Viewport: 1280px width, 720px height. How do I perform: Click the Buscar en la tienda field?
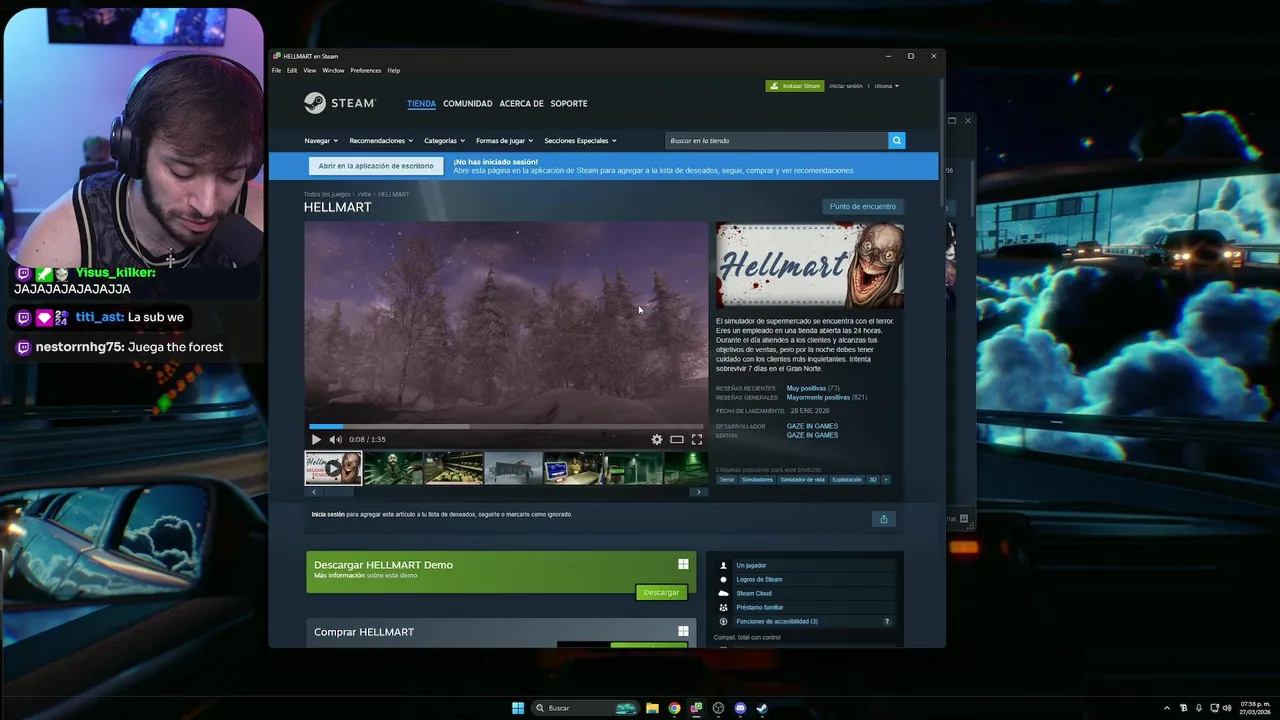click(777, 141)
